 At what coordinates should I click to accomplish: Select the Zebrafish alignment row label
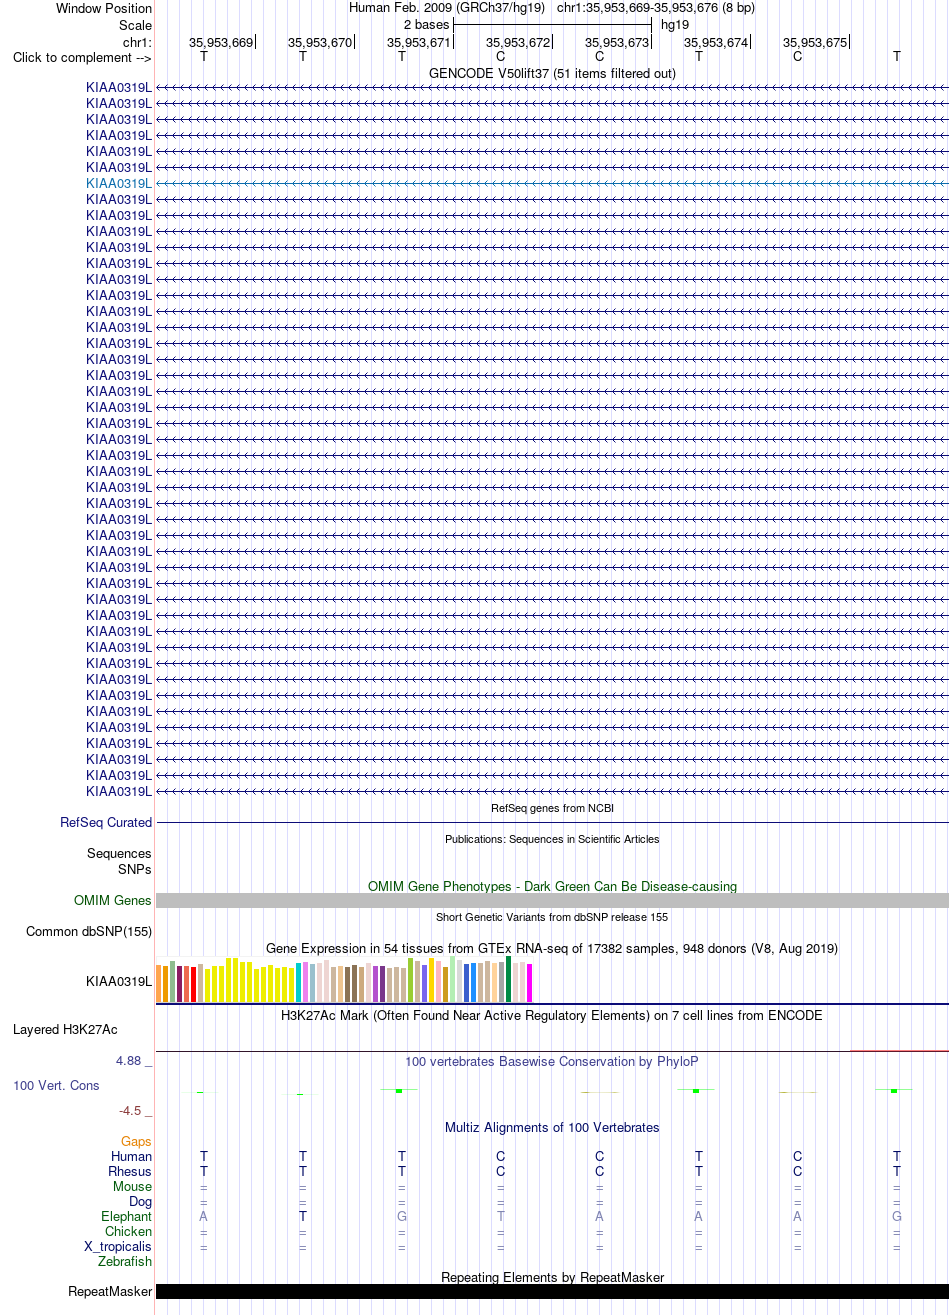click(x=125, y=1262)
